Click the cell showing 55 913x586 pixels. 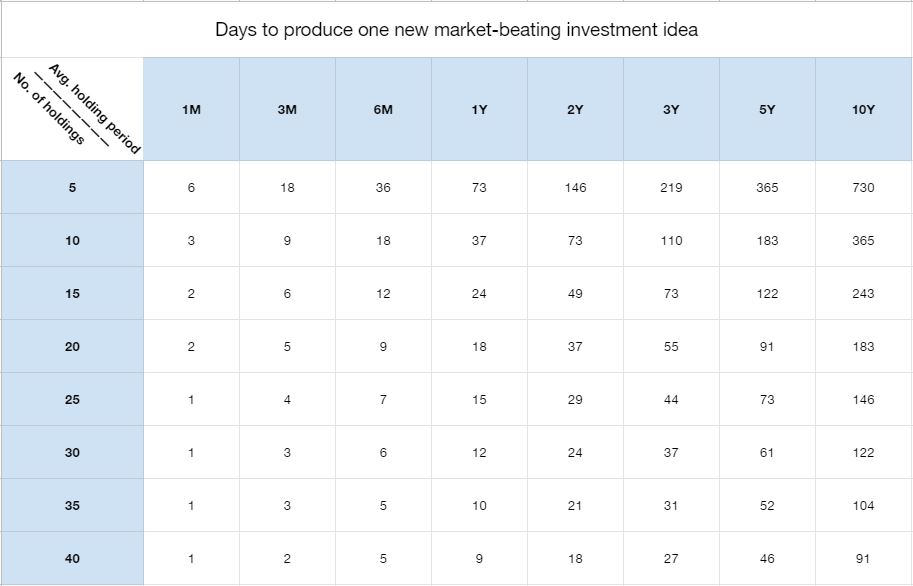[671, 347]
